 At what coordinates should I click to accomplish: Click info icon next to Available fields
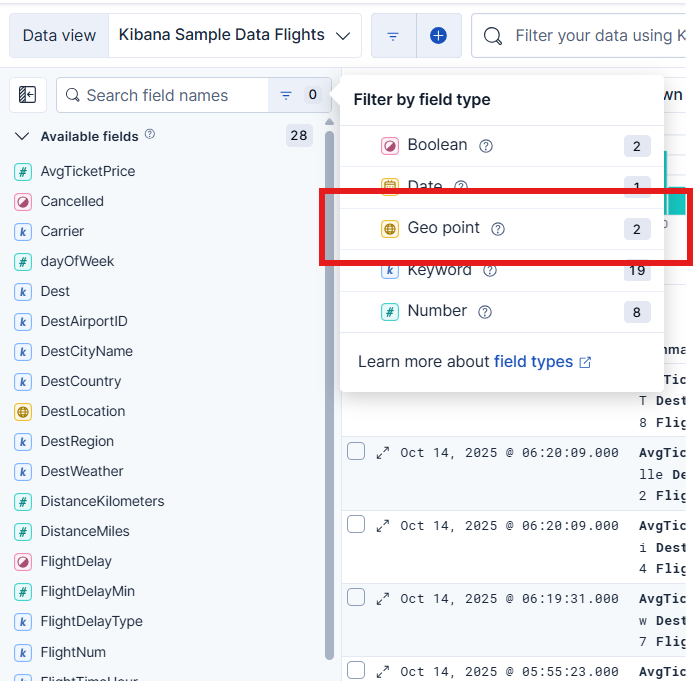(x=150, y=135)
